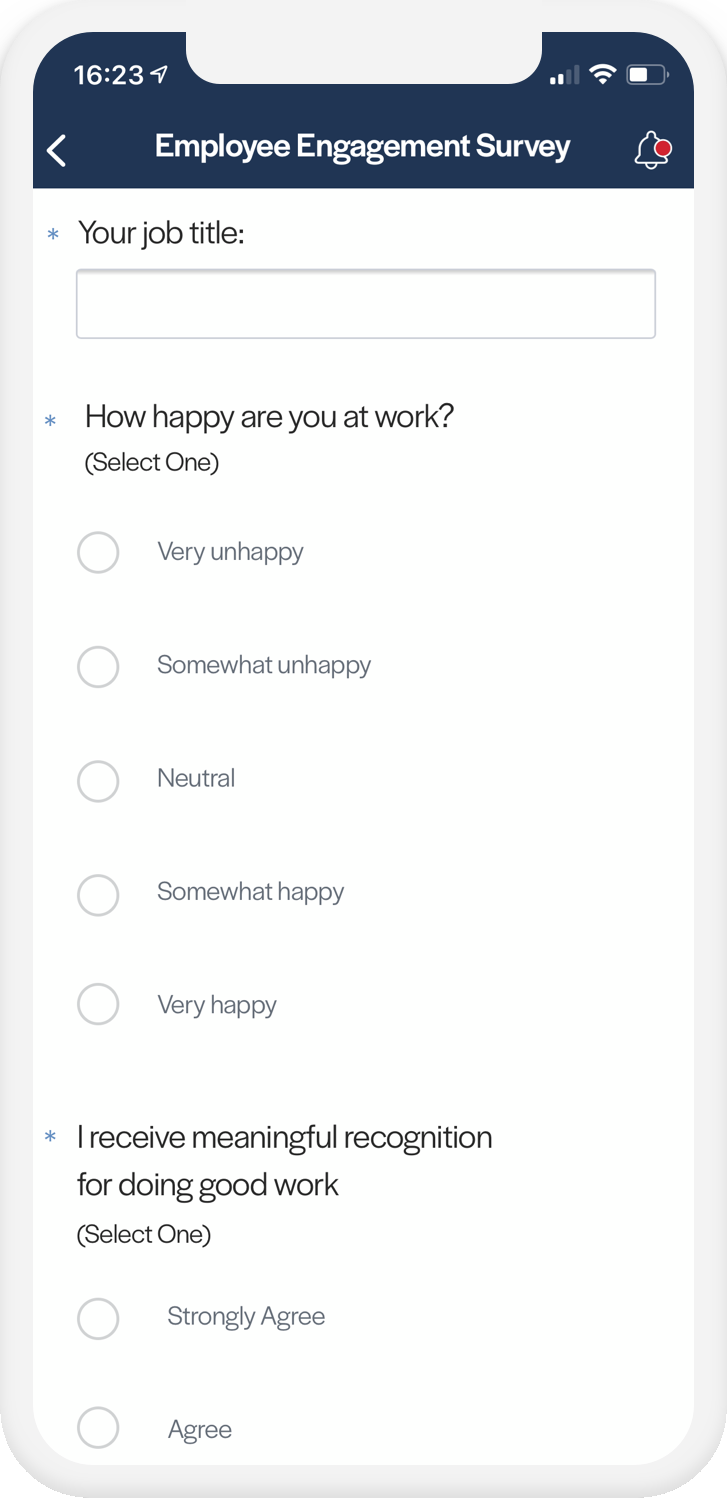Click the 'Your job title:' label
This screenshot has height=1498, width=727.
161,234
